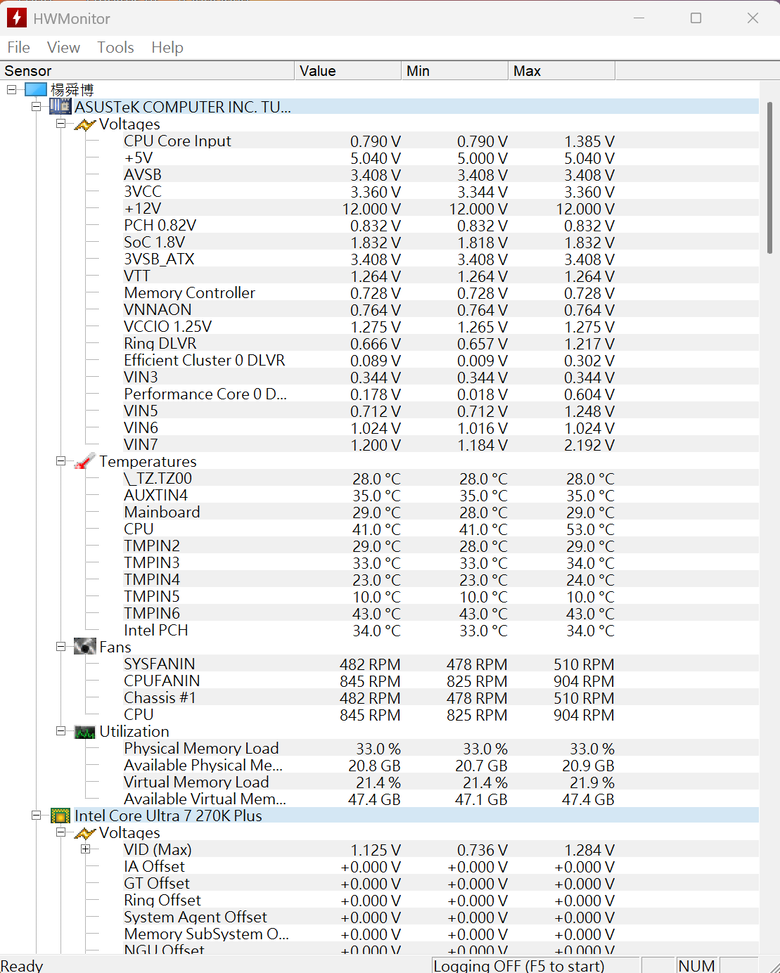The width and height of the screenshot is (780, 973).
Task: Click the computer monitor icon for 楊舜博
Action: pyautogui.click(x=35, y=90)
